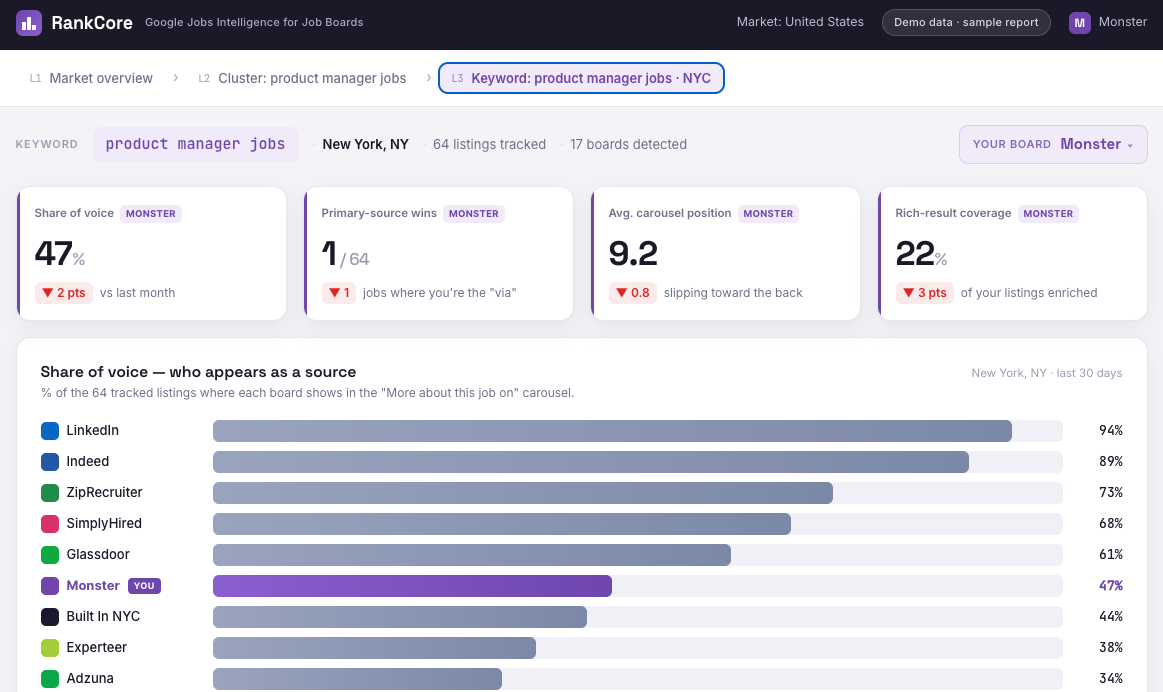1163x692 pixels.
Task: Click the purple 47% value in chart
Action: pos(1110,586)
